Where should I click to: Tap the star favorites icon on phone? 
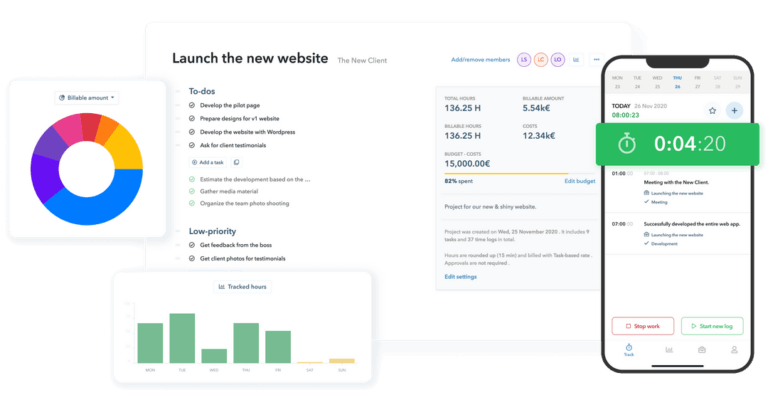coord(712,111)
